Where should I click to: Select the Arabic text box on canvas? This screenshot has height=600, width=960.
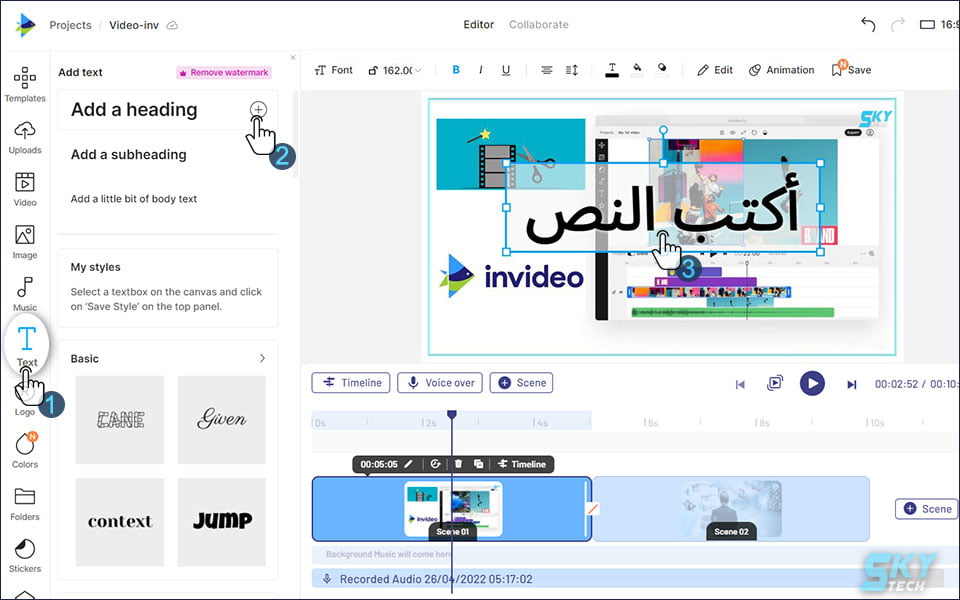tap(662, 208)
